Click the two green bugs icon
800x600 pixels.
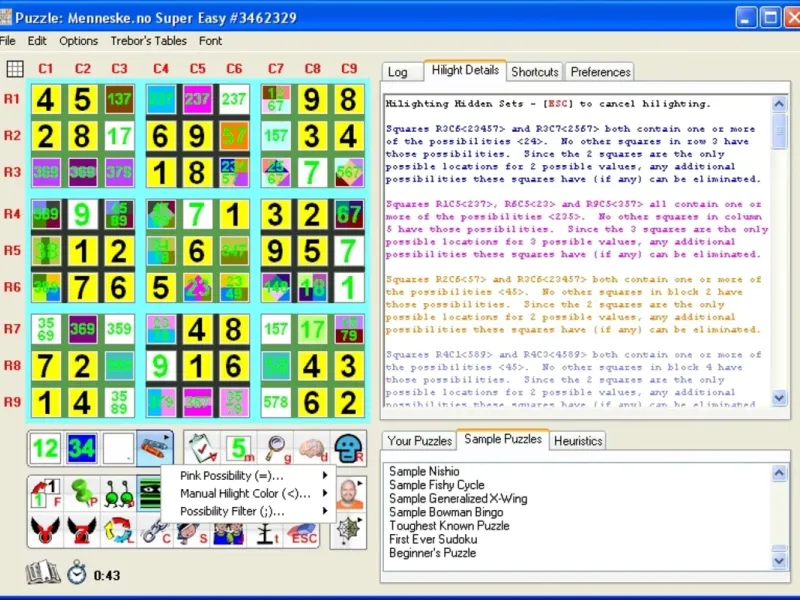tap(118, 493)
